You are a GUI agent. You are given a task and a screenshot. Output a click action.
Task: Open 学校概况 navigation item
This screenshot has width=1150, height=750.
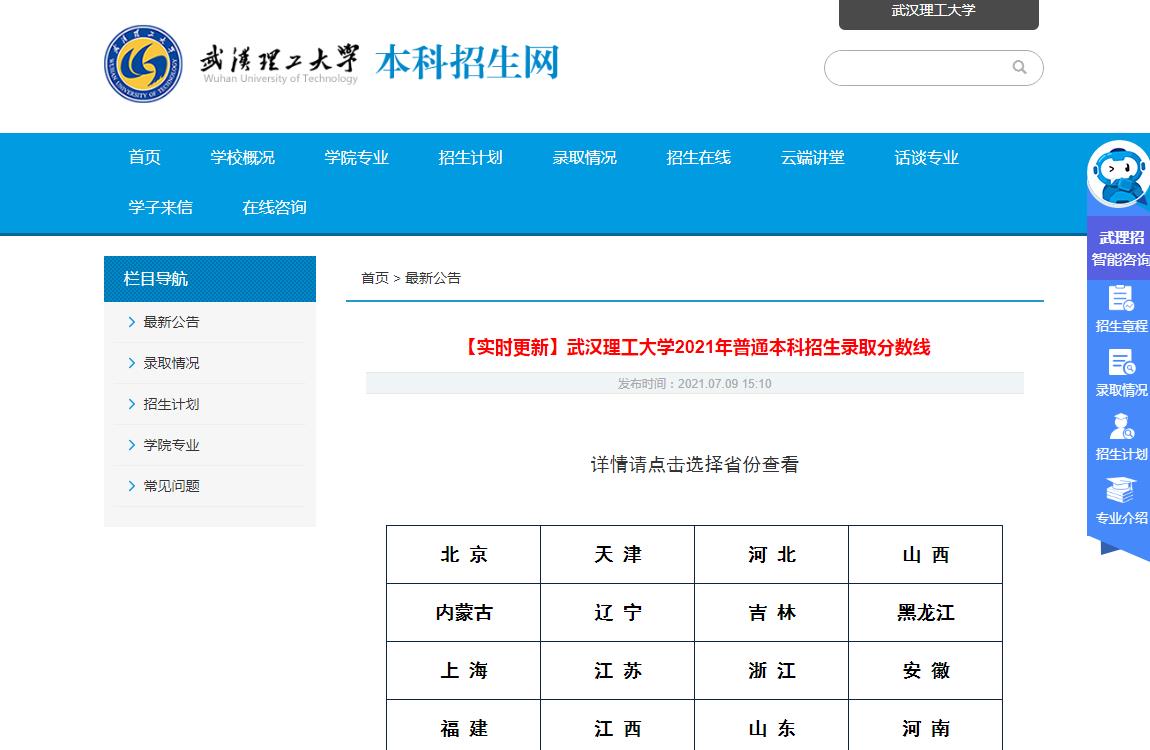pyautogui.click(x=242, y=158)
